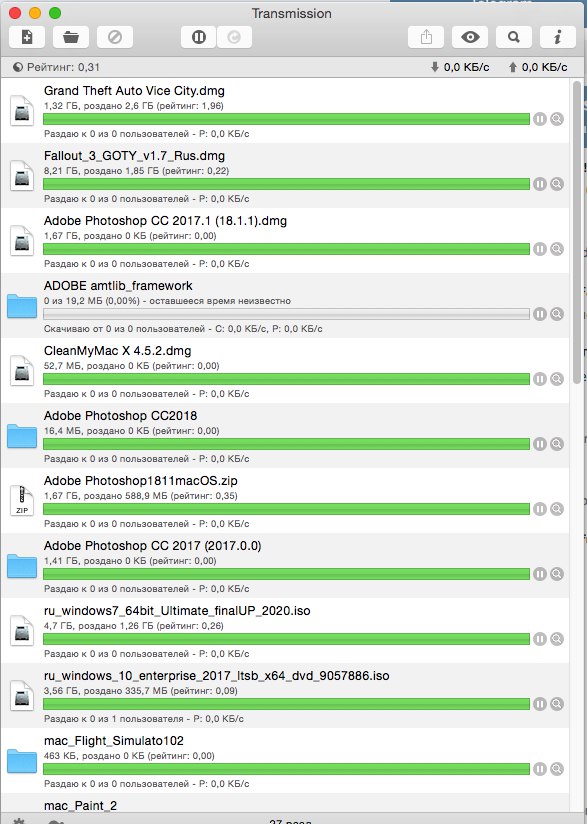The width and height of the screenshot is (587, 824).
Task: Pause the Fallout_3_GOTY_v1.7_Rus.dmg torrent
Action: point(540,184)
